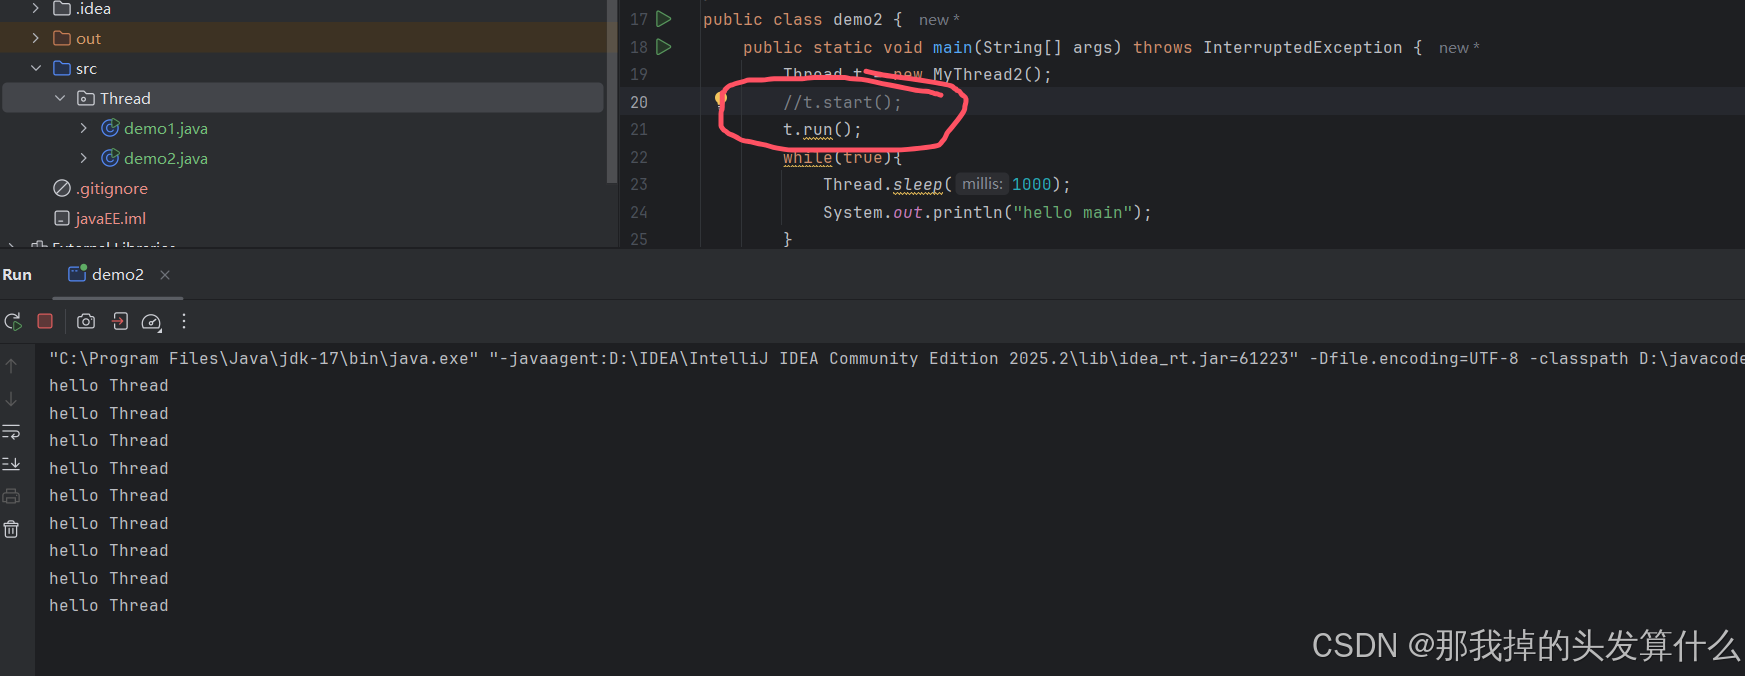
Task: Select the Thread package row
Action: [303, 98]
